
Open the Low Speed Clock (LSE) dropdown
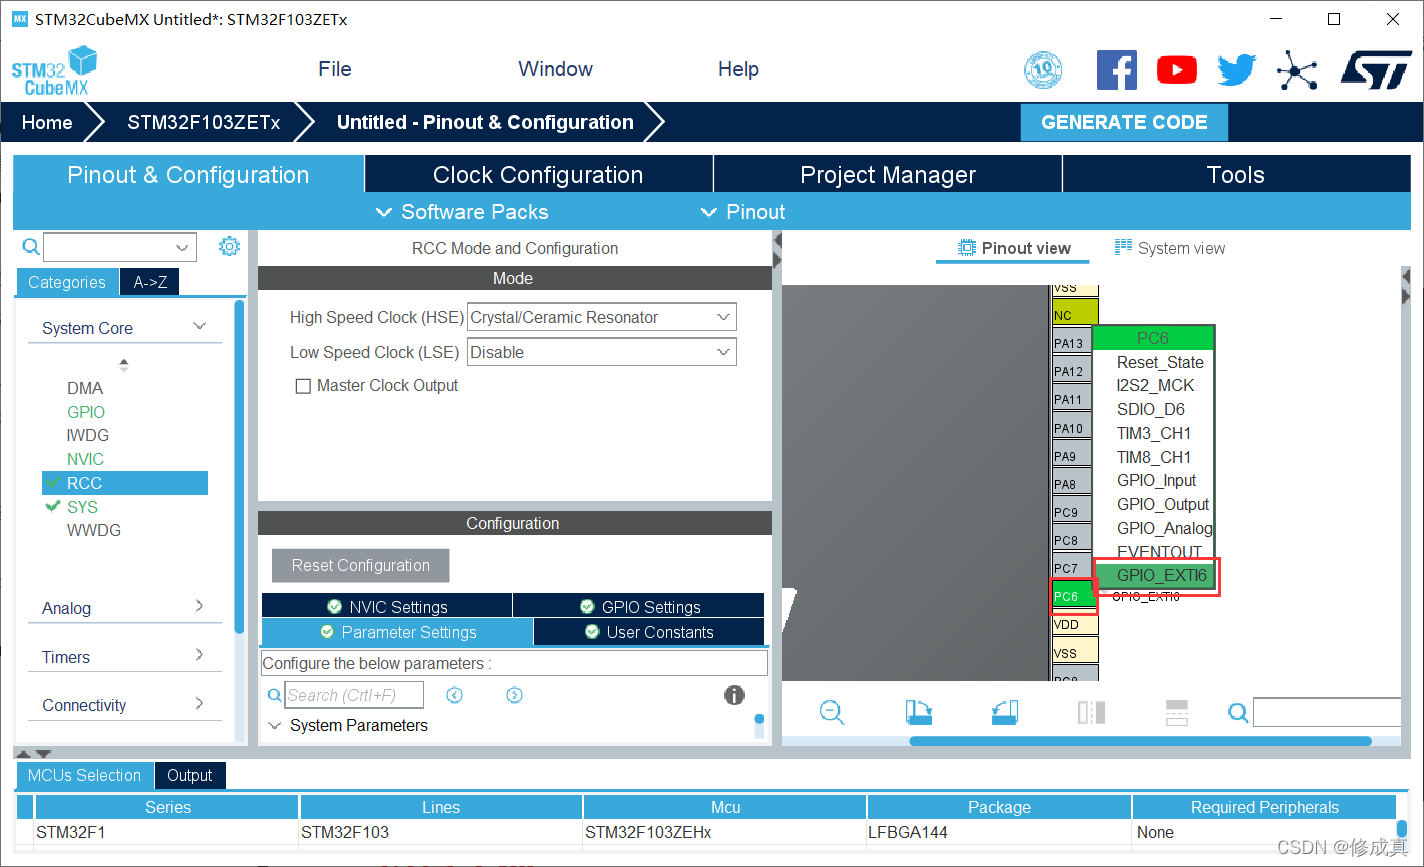602,352
